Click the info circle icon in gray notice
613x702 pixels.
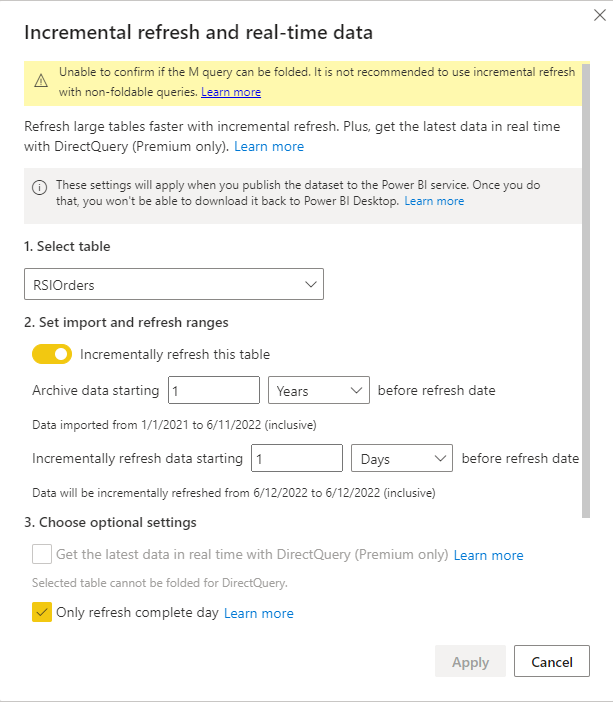point(39,187)
